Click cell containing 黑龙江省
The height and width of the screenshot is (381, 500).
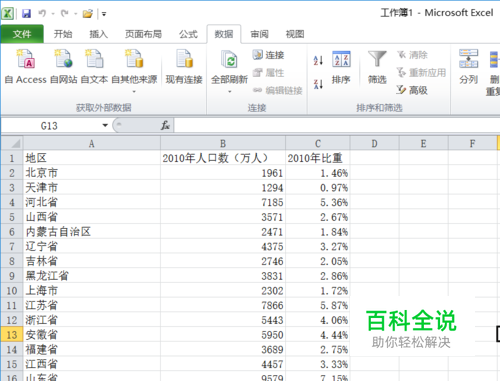click(92, 276)
